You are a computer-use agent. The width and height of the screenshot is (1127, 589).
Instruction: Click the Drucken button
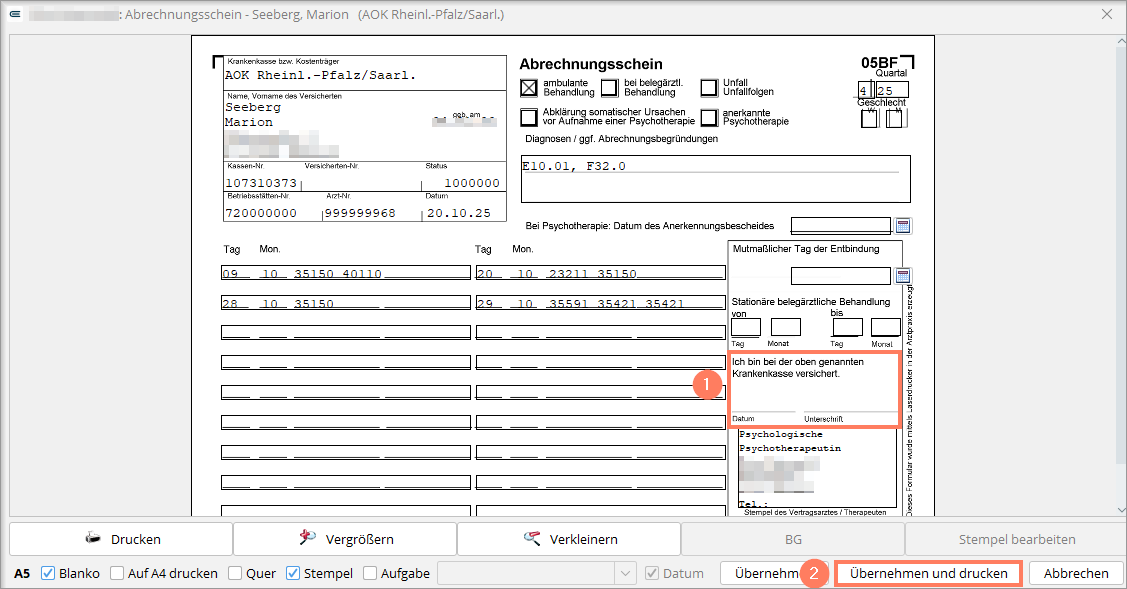point(121,539)
